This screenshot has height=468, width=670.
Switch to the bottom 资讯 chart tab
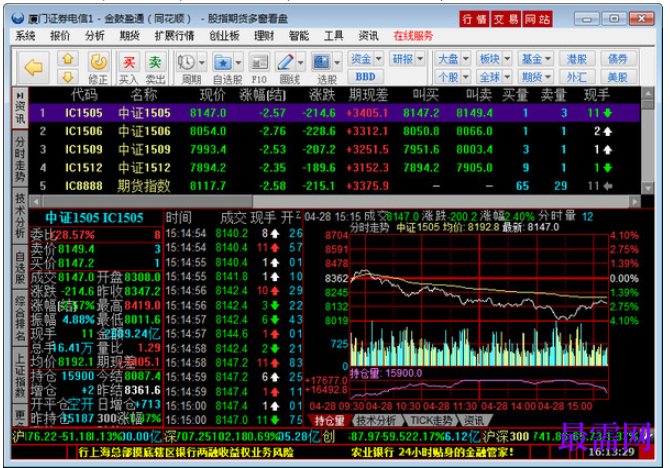point(474,421)
